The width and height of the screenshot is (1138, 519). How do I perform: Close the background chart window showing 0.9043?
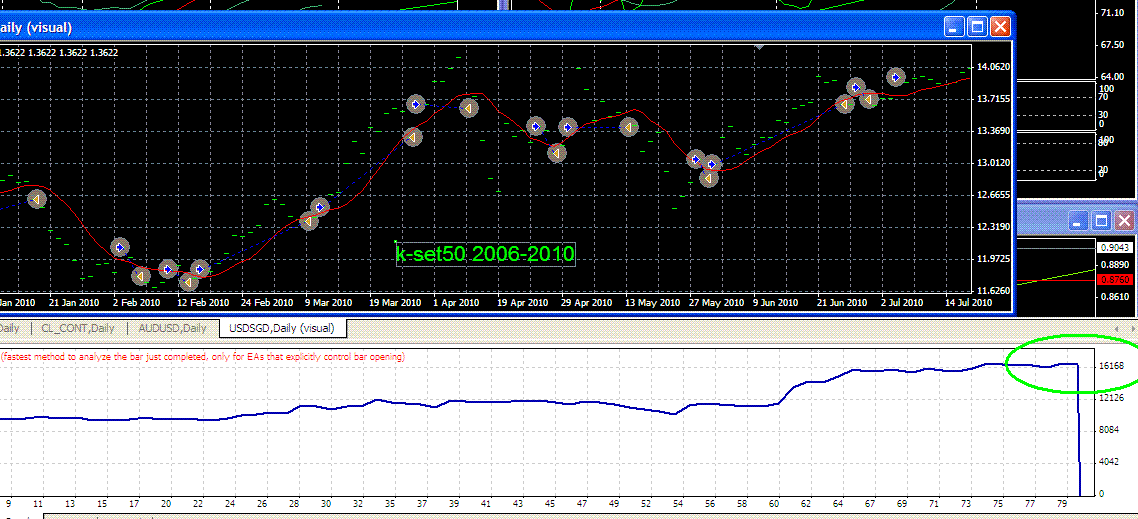point(1125,221)
